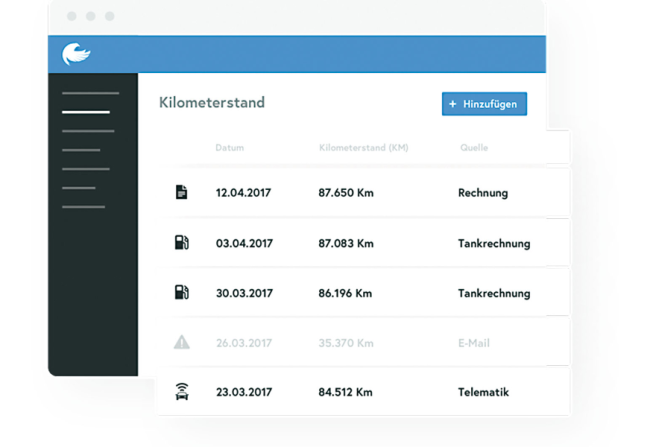The image size is (650, 447).
Task: Open the first sidebar menu item
Action: (x=90, y=93)
